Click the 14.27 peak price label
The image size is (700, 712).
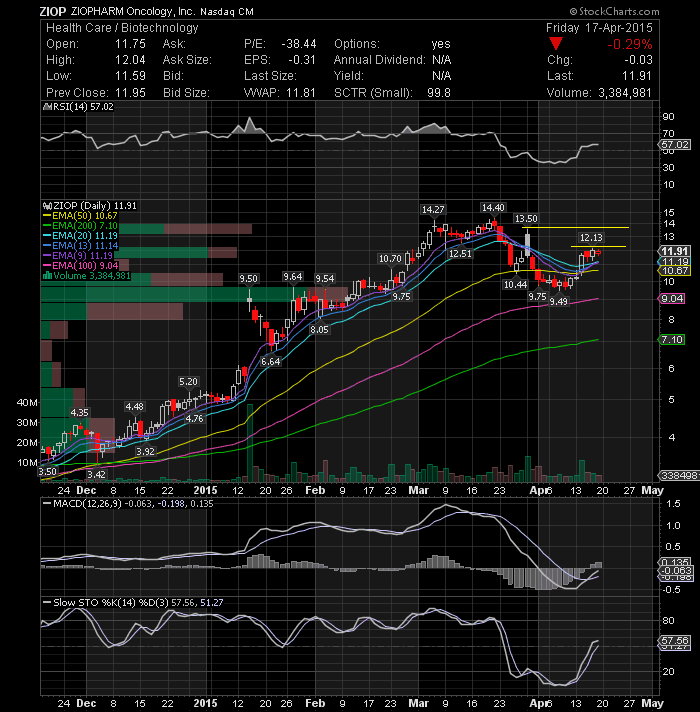433,209
